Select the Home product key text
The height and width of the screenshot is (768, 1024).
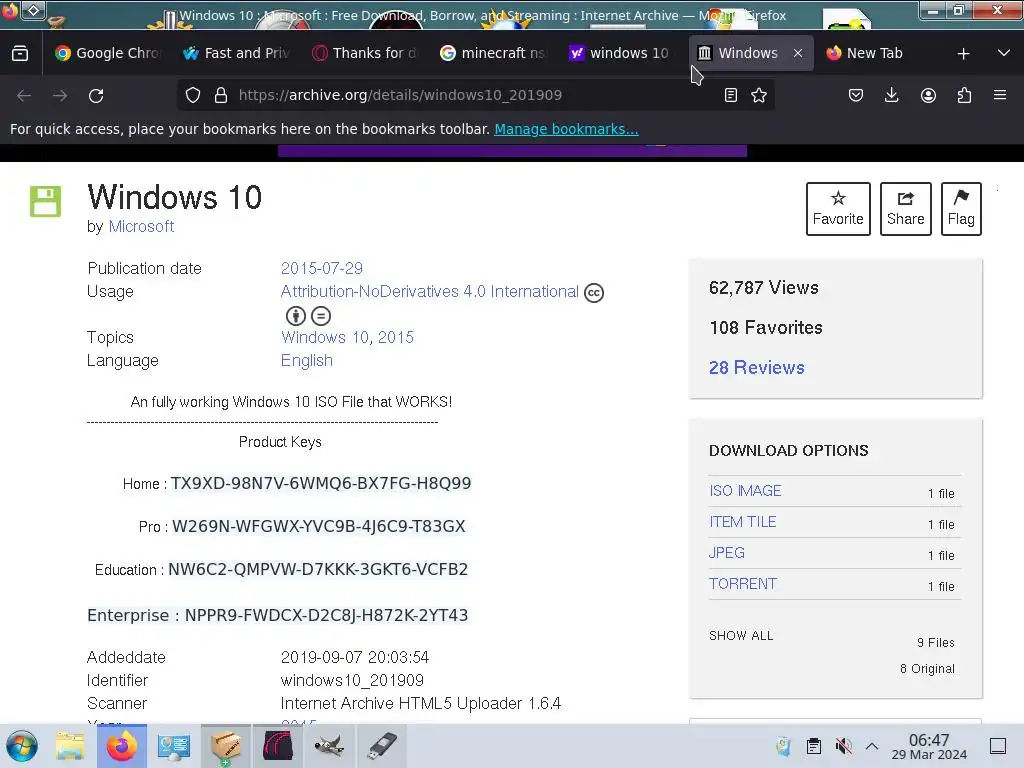(321, 483)
